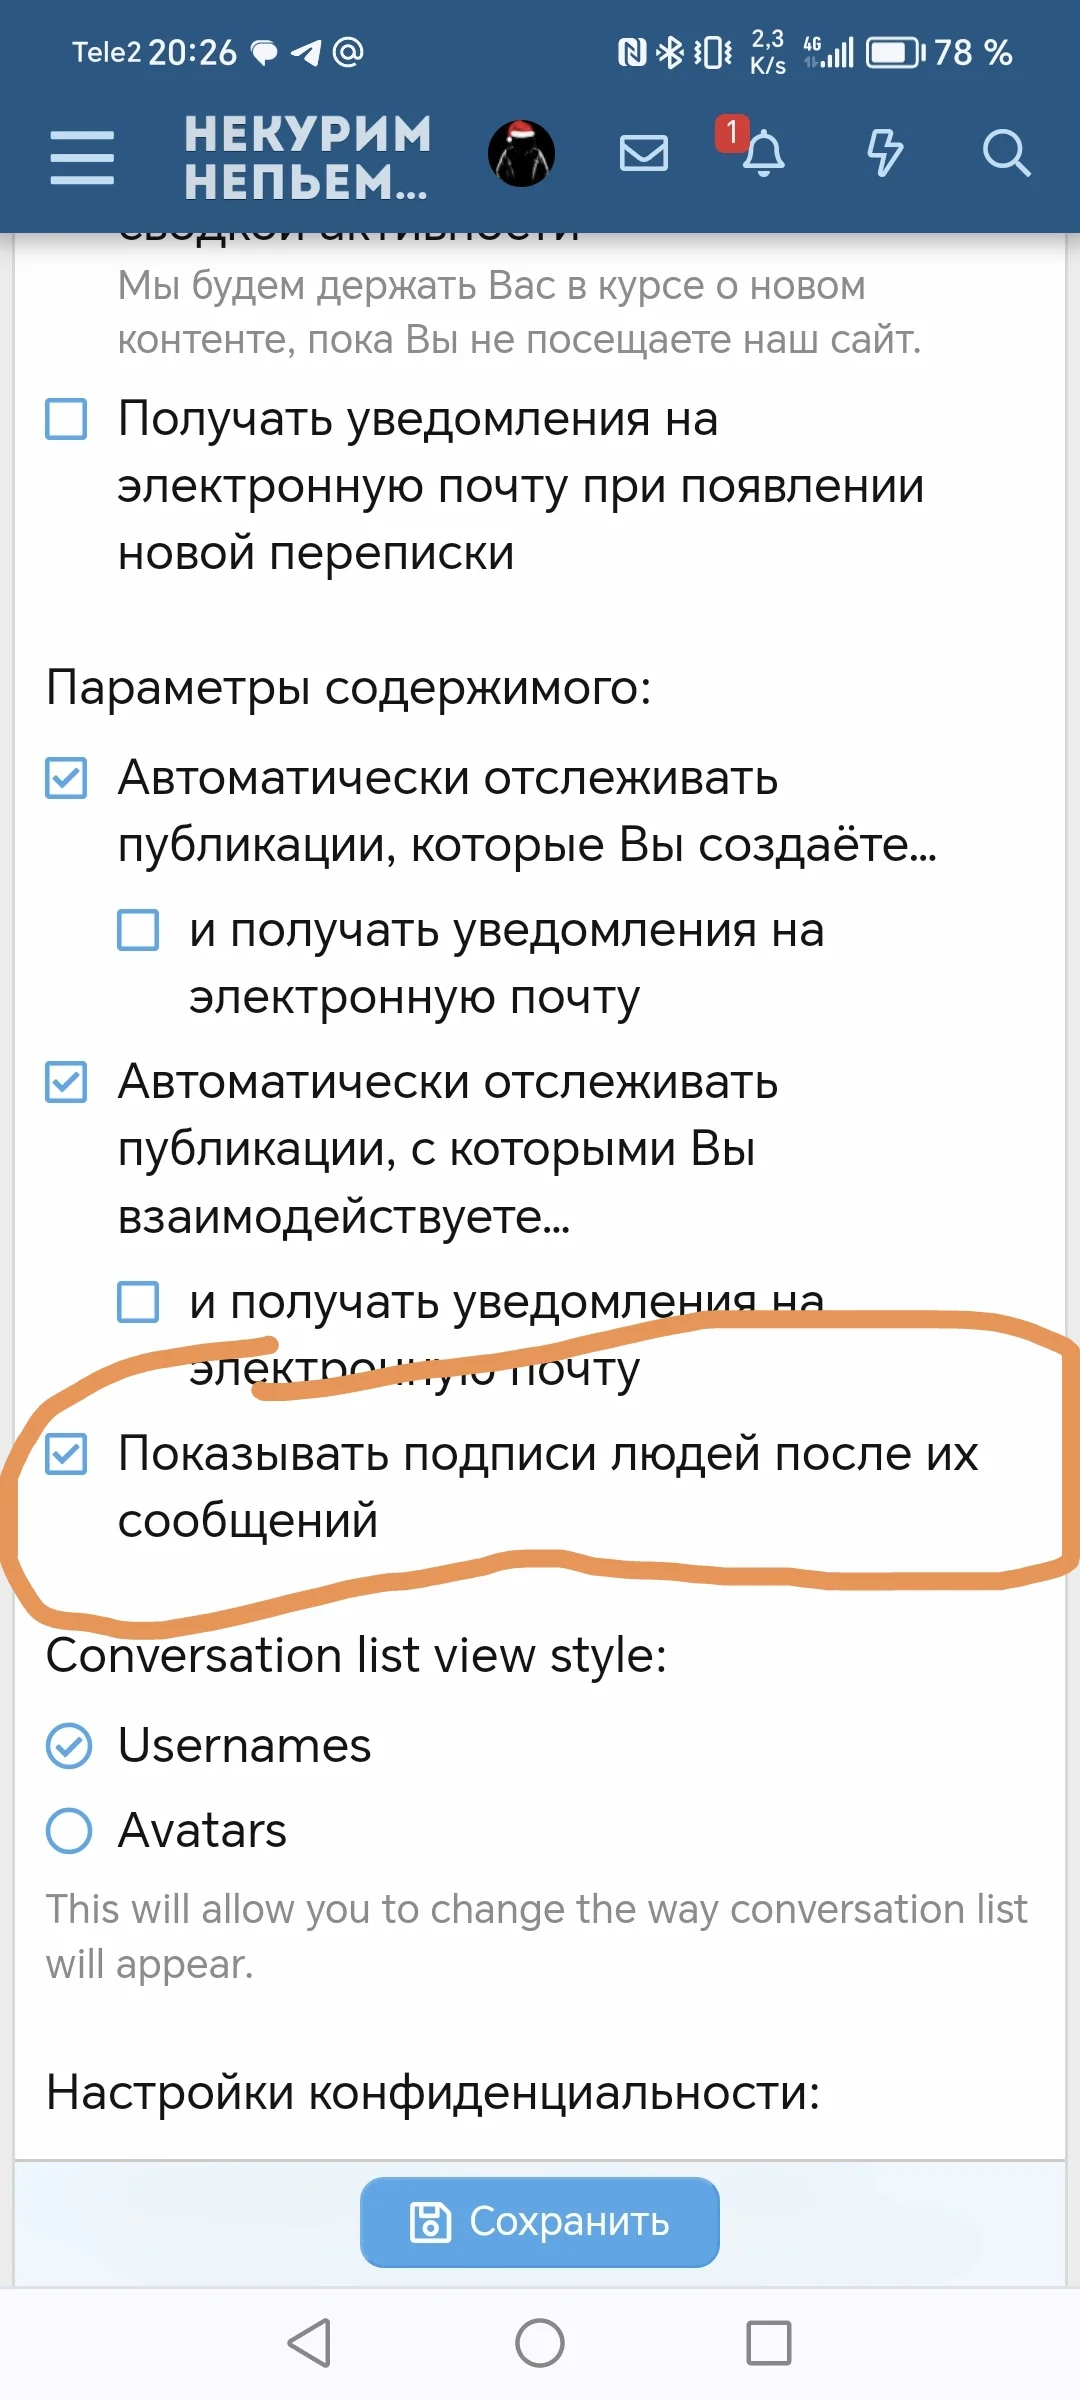This screenshot has height=2400, width=1080.
Task: Tap the notification badge showing 1
Action: [729, 131]
